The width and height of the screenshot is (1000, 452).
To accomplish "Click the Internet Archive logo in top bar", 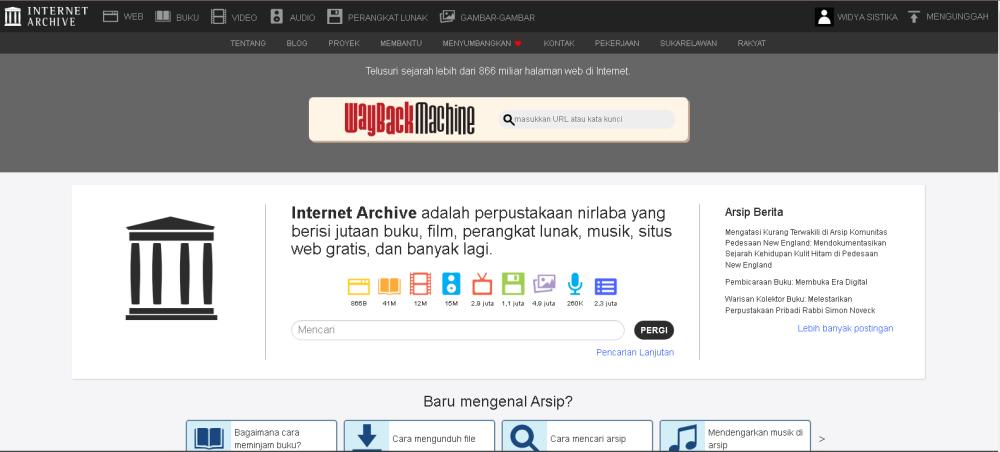I will [46, 17].
